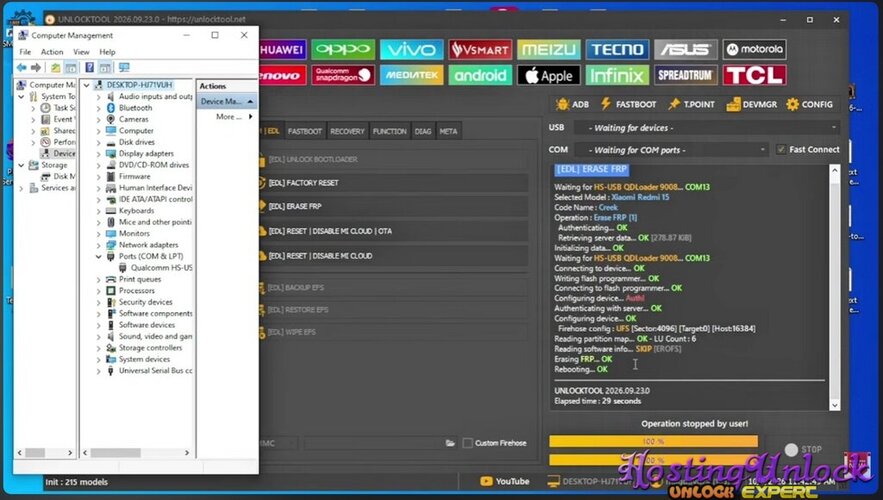Select the Android brand logo
The width and height of the screenshot is (883, 500).
pos(480,75)
